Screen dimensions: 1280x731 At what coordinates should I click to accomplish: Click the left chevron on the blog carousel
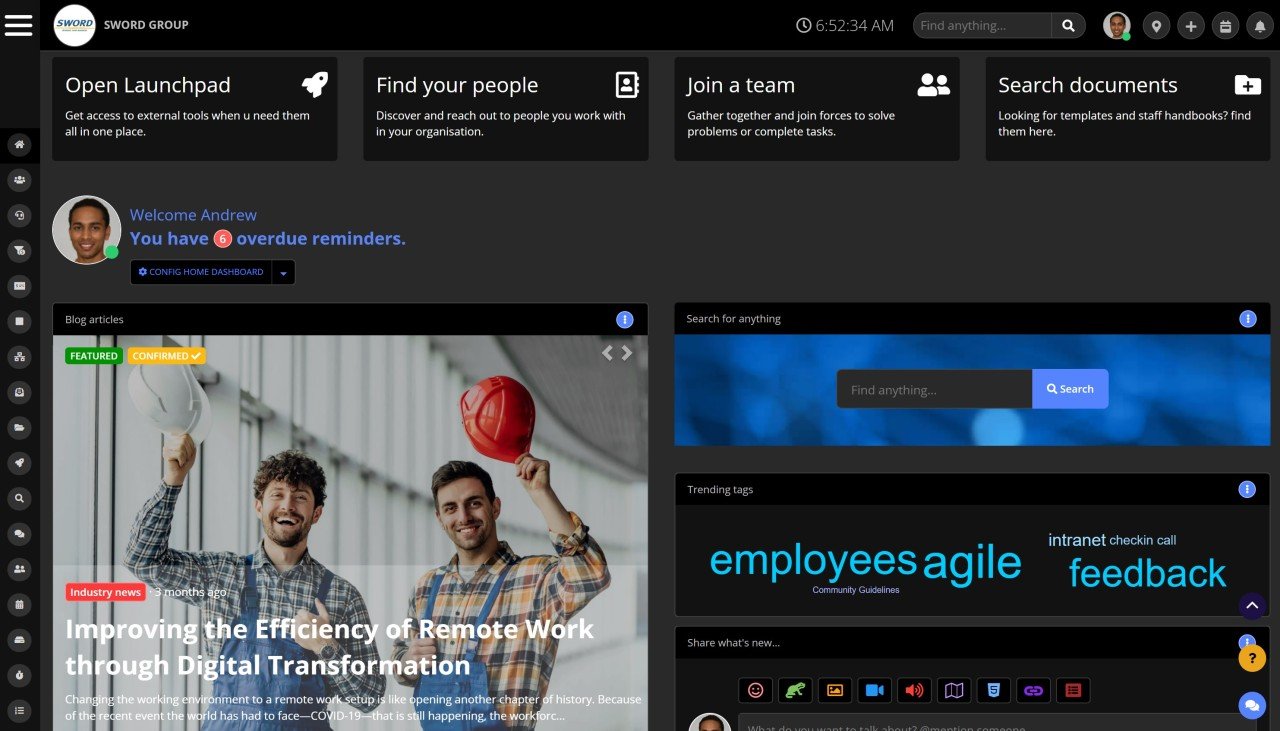click(x=606, y=352)
